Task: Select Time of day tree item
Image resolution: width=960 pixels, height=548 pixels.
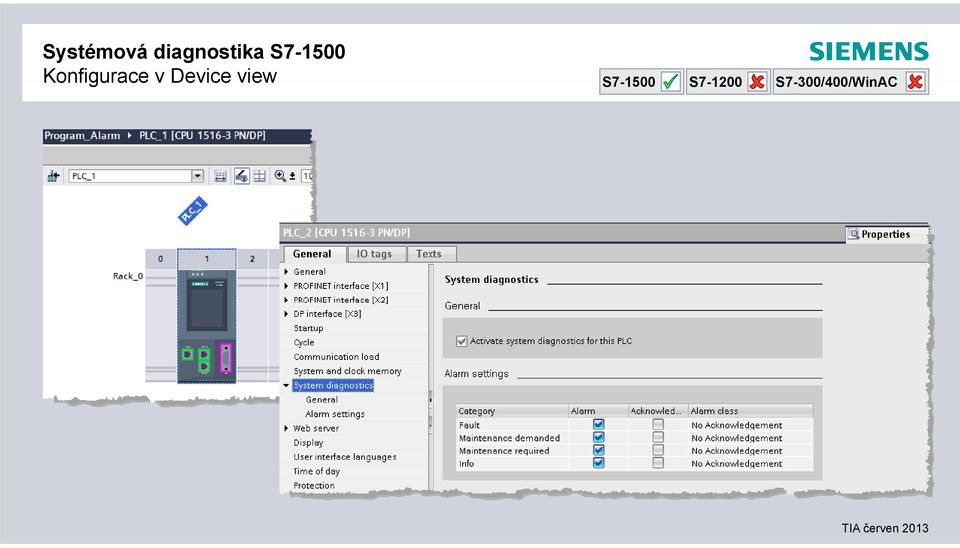Action: [316, 471]
